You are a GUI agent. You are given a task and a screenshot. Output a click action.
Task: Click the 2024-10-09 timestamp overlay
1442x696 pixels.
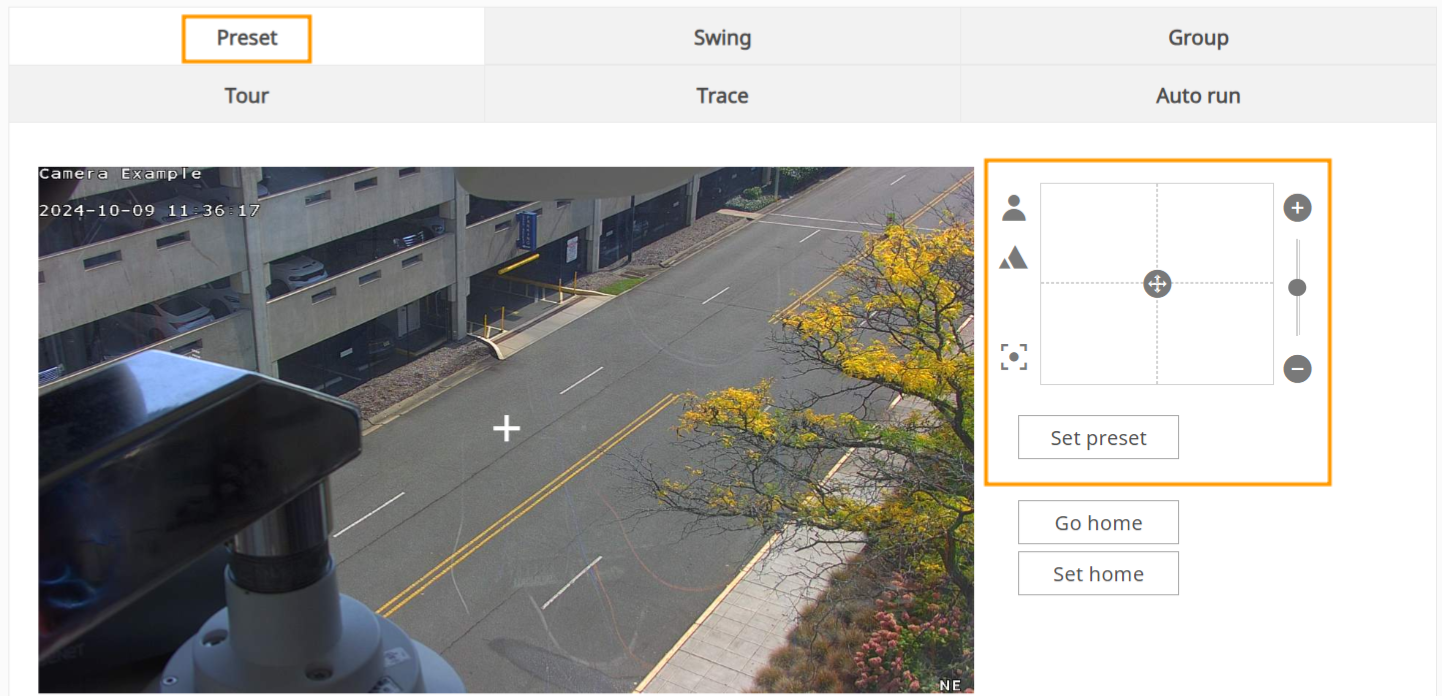coord(150,211)
